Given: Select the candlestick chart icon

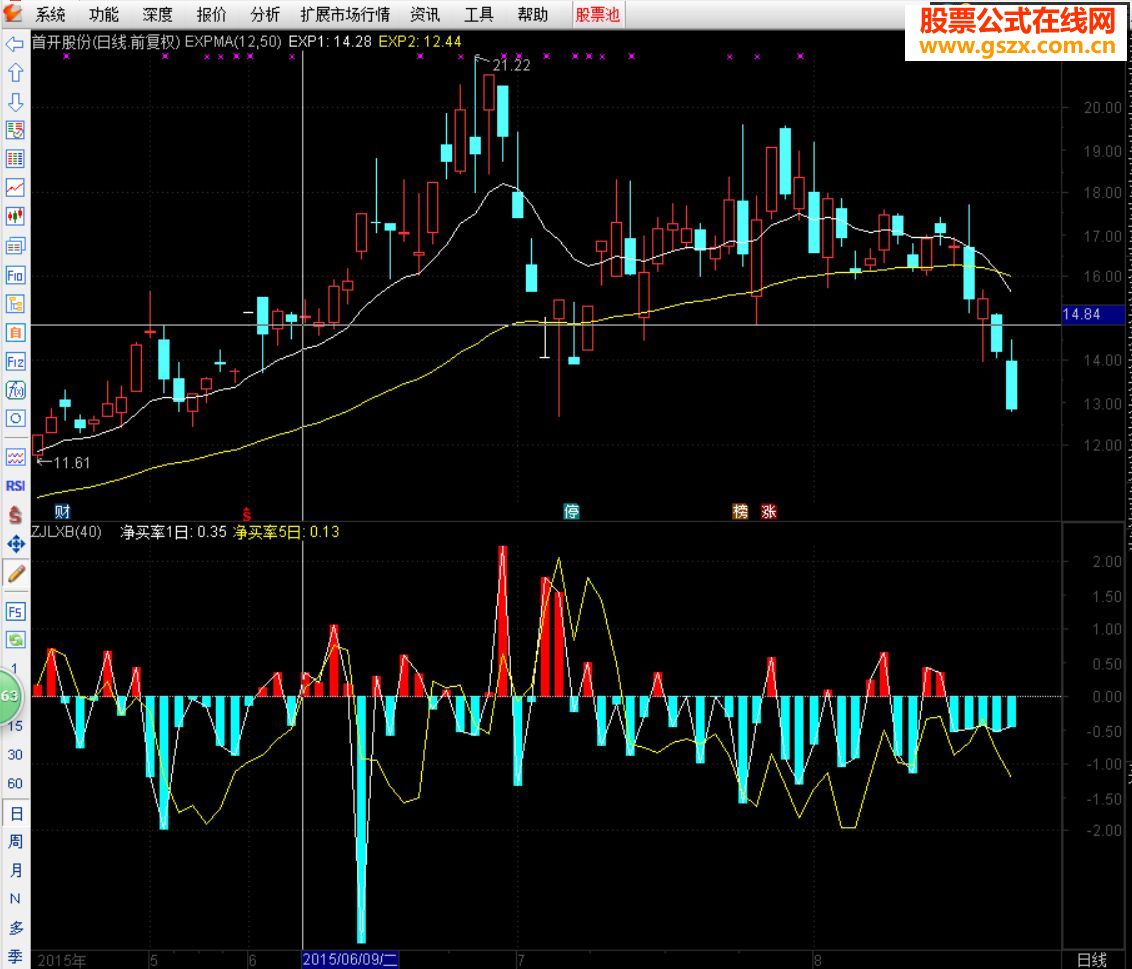Looking at the screenshot, I should pyautogui.click(x=15, y=216).
